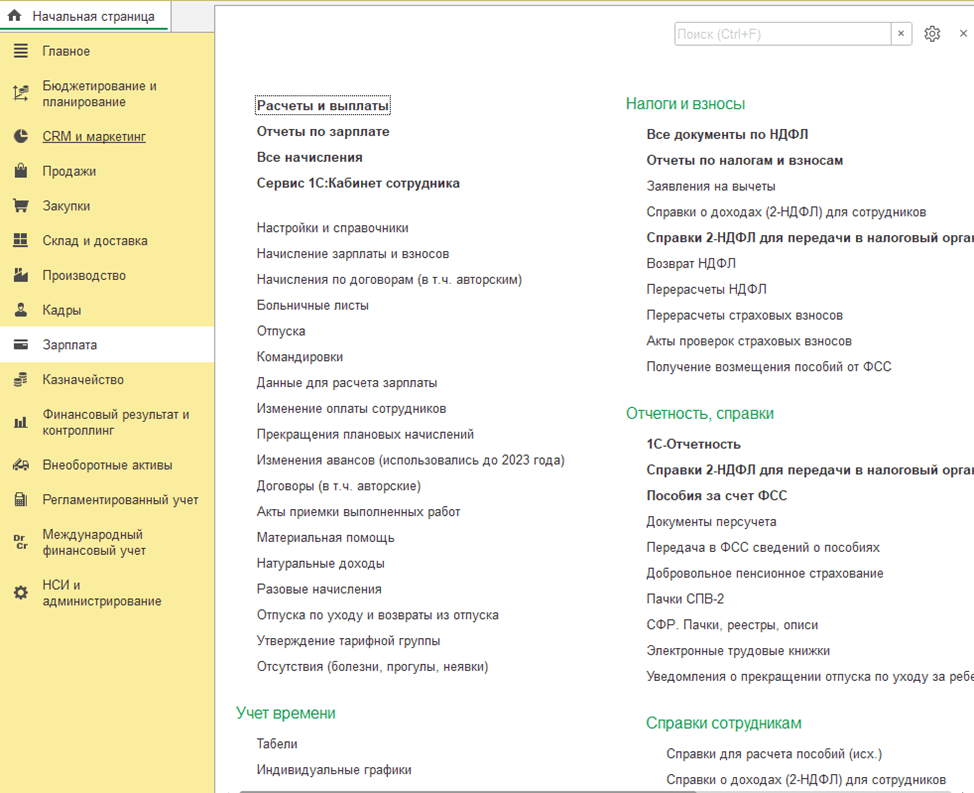The image size is (974, 793).
Task: Open the Кадры section in sidebar
Action: click(x=61, y=310)
